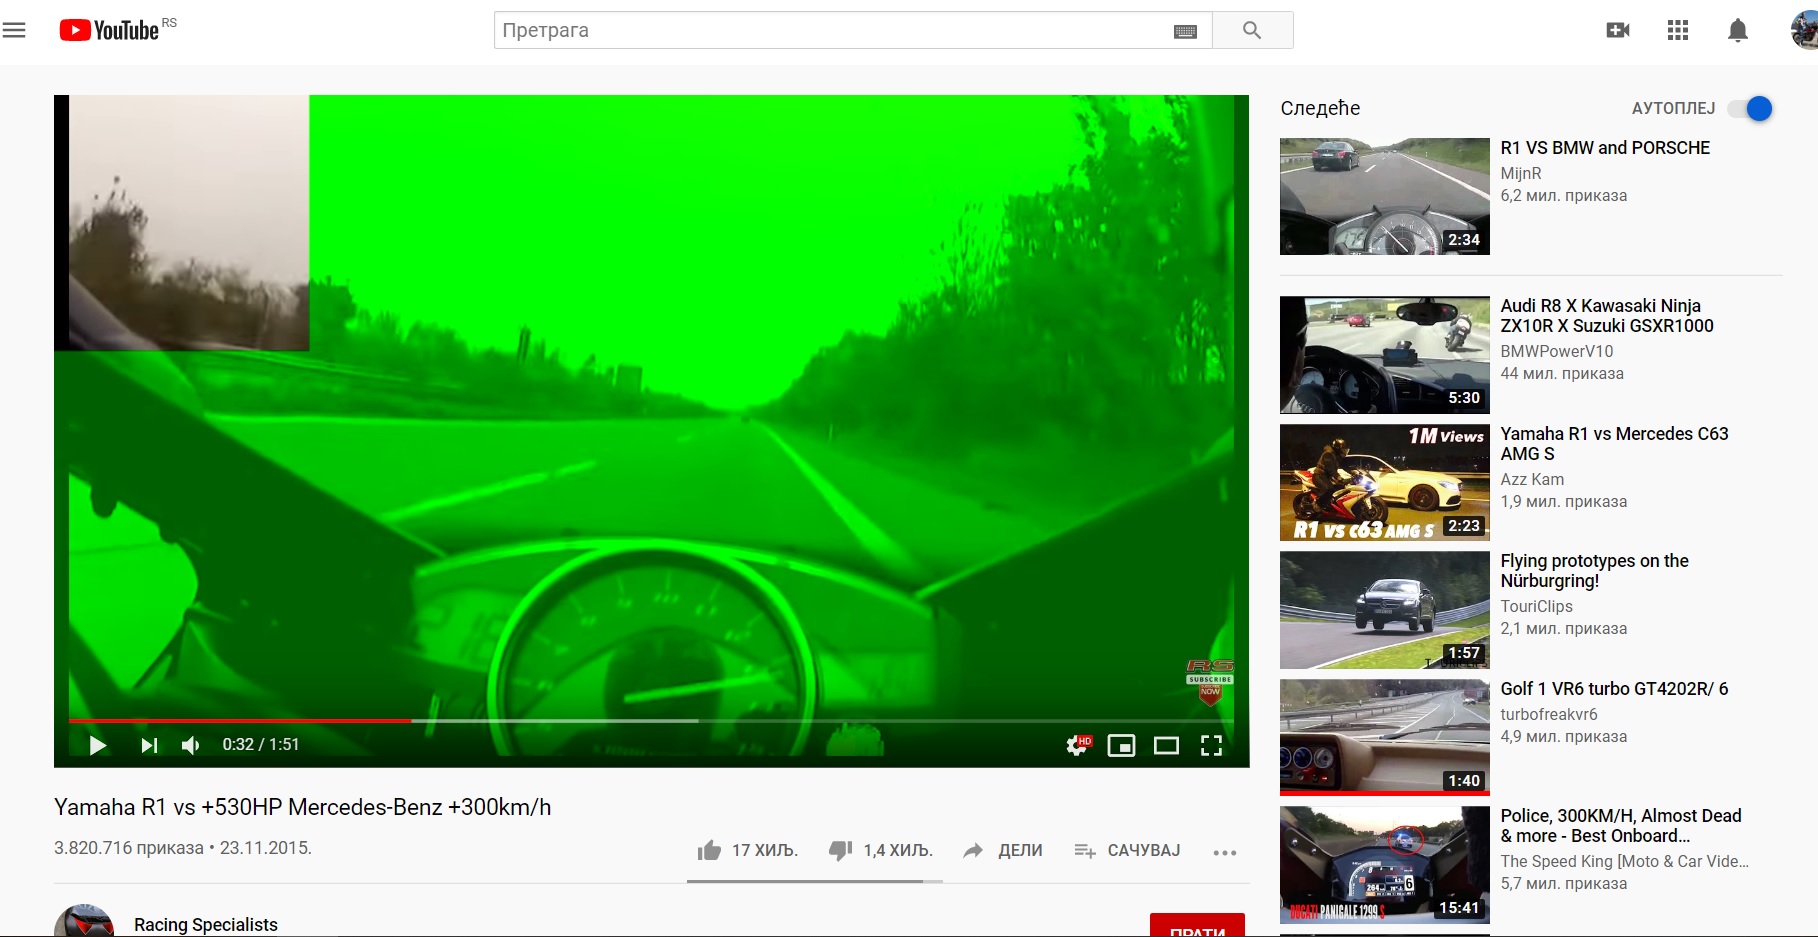
Task: Enable the miniplayer
Action: tap(1121, 745)
